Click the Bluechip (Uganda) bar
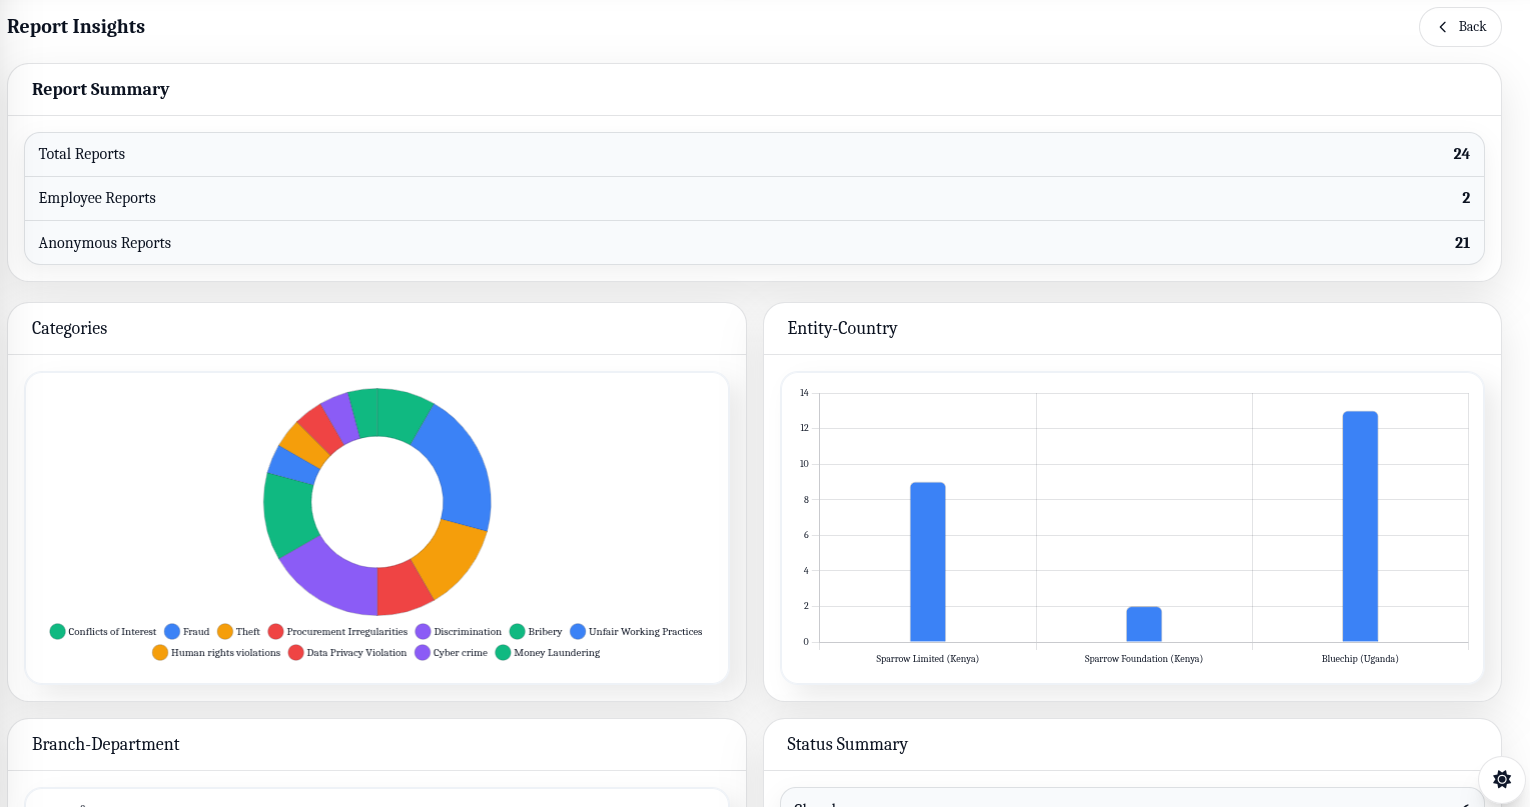This screenshot has height=807, width=1530. [x=1361, y=520]
